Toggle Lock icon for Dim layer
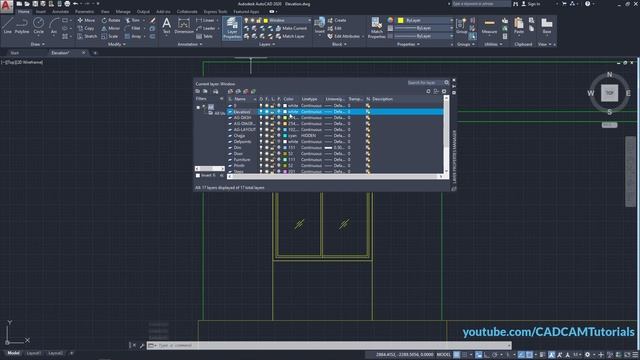Screen dimensions: 640x360 (273, 148)
